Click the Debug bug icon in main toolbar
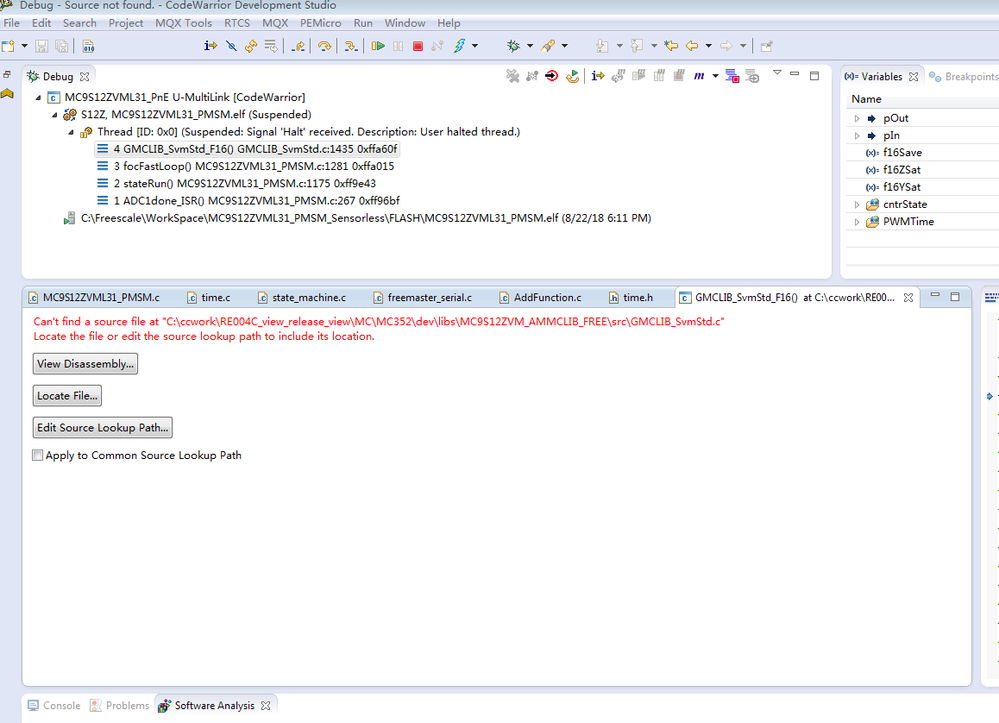The height and width of the screenshot is (723, 999). (x=513, y=46)
